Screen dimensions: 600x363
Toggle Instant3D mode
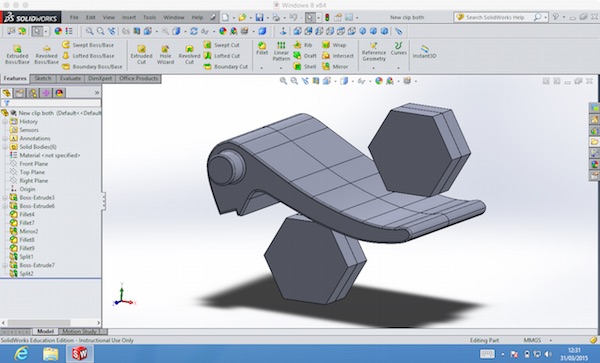click(x=424, y=51)
